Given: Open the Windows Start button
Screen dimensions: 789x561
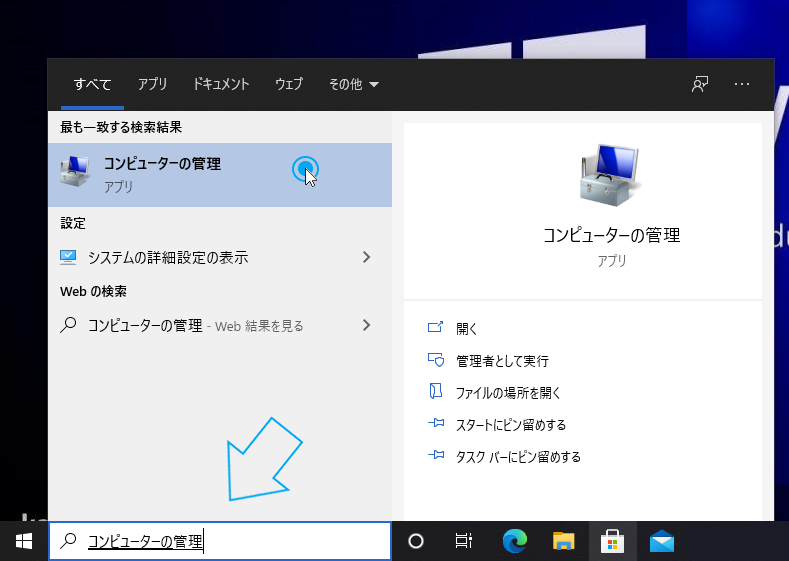Looking at the screenshot, I should (24, 541).
